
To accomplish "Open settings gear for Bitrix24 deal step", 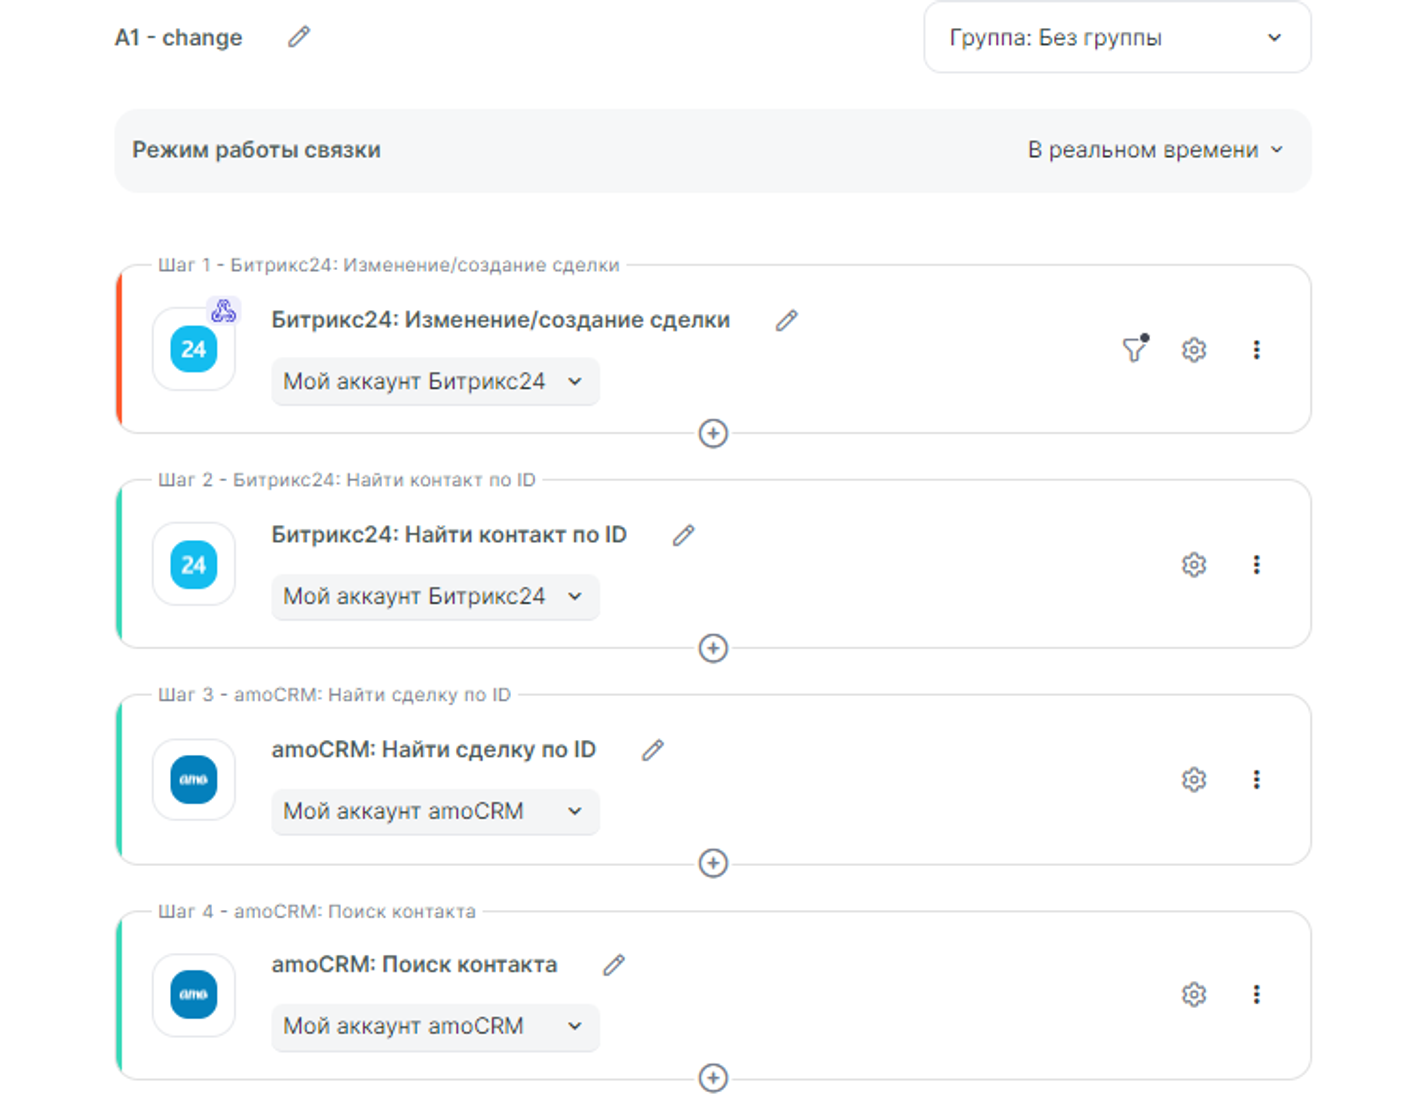I will [x=1194, y=350].
